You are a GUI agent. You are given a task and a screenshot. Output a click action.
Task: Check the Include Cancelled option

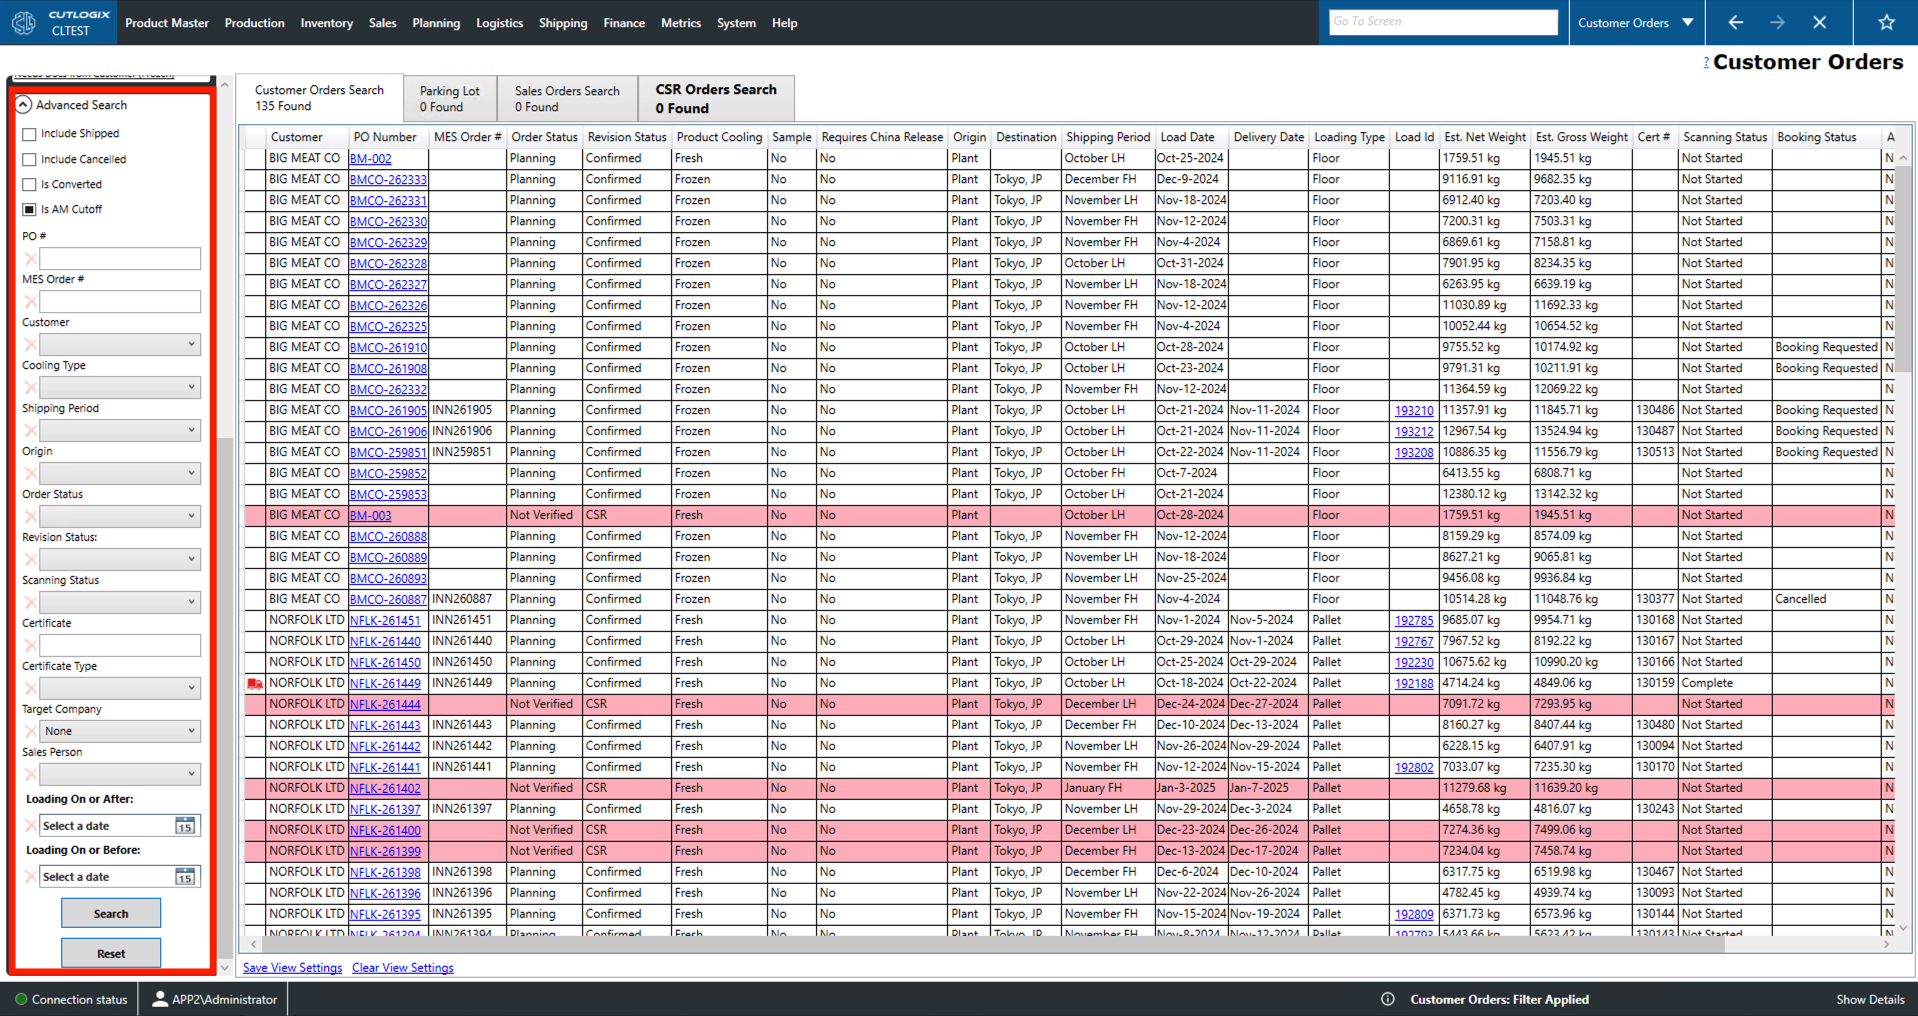29,160
